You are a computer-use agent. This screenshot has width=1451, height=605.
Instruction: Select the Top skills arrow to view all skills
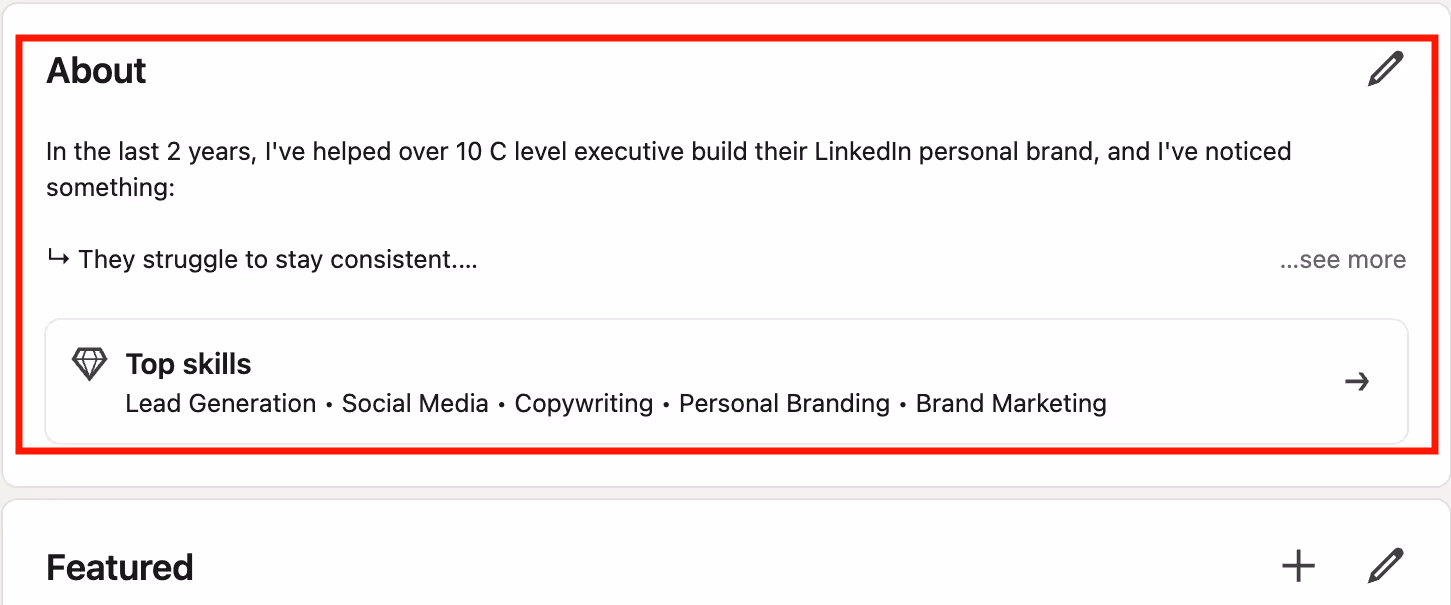click(1358, 381)
